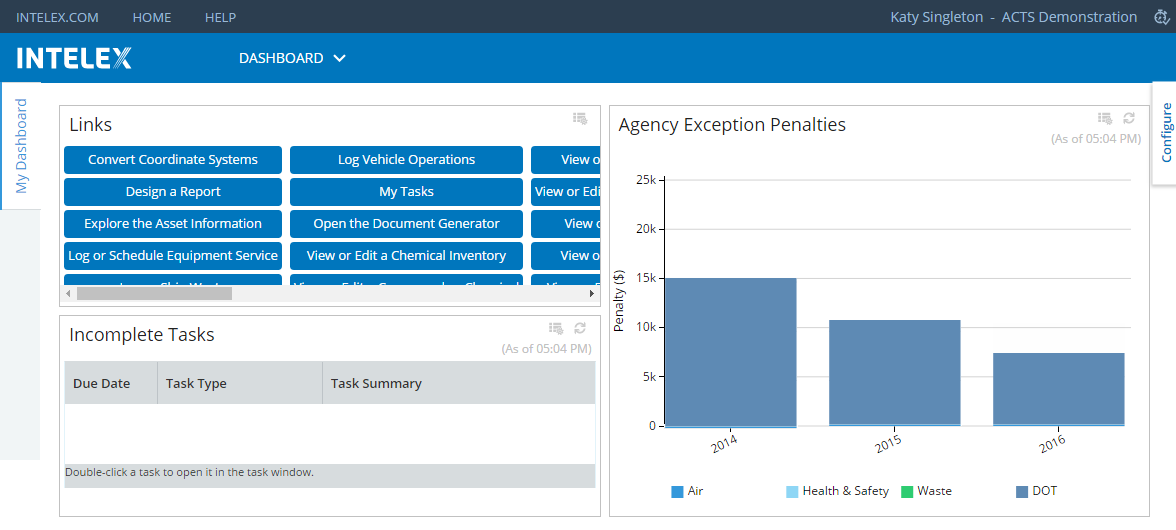Click the 2015 x-axis label
This screenshot has width=1176, height=530.
[x=888, y=443]
